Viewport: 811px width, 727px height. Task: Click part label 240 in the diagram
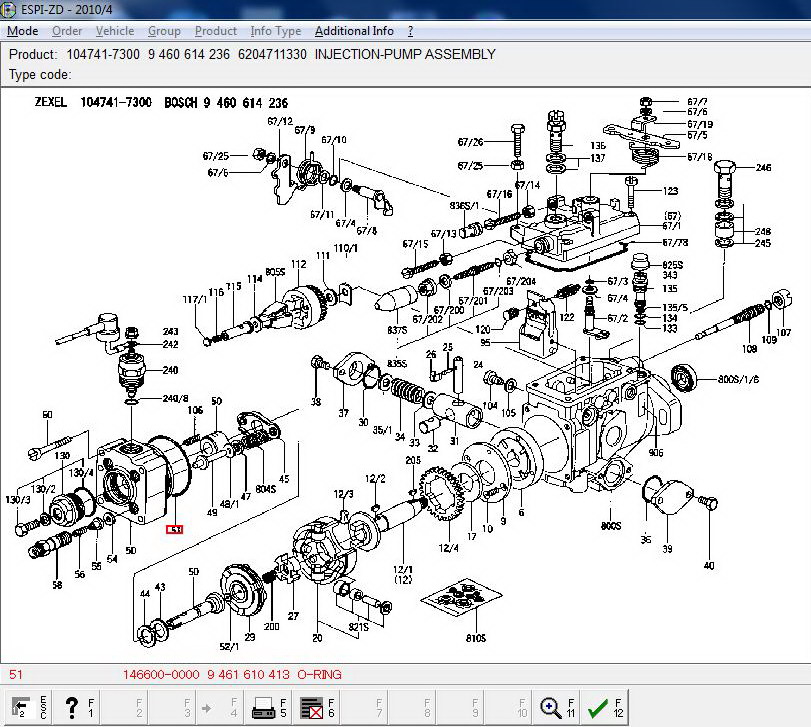[170, 370]
